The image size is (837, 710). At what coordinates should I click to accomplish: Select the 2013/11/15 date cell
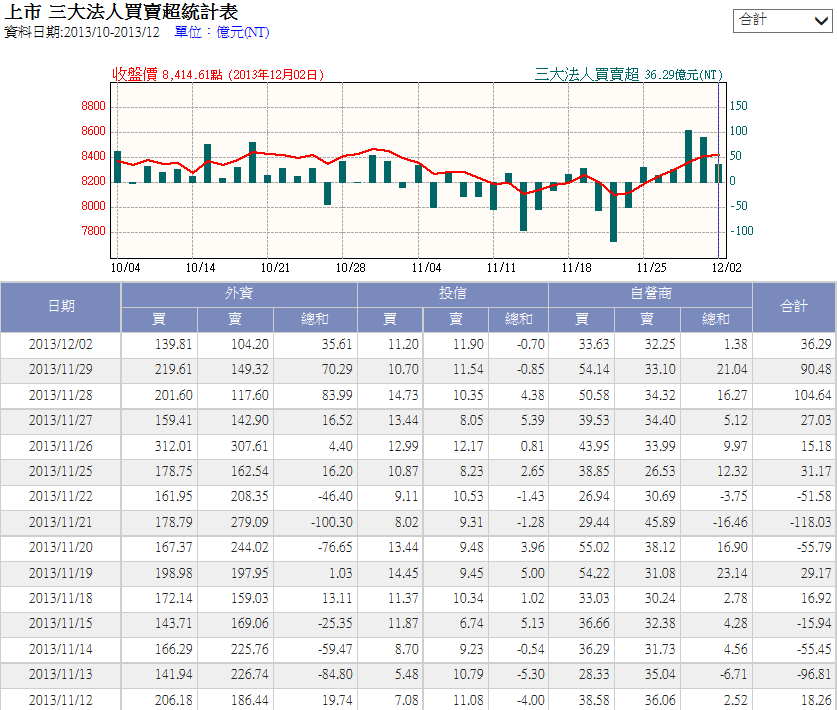click(61, 624)
